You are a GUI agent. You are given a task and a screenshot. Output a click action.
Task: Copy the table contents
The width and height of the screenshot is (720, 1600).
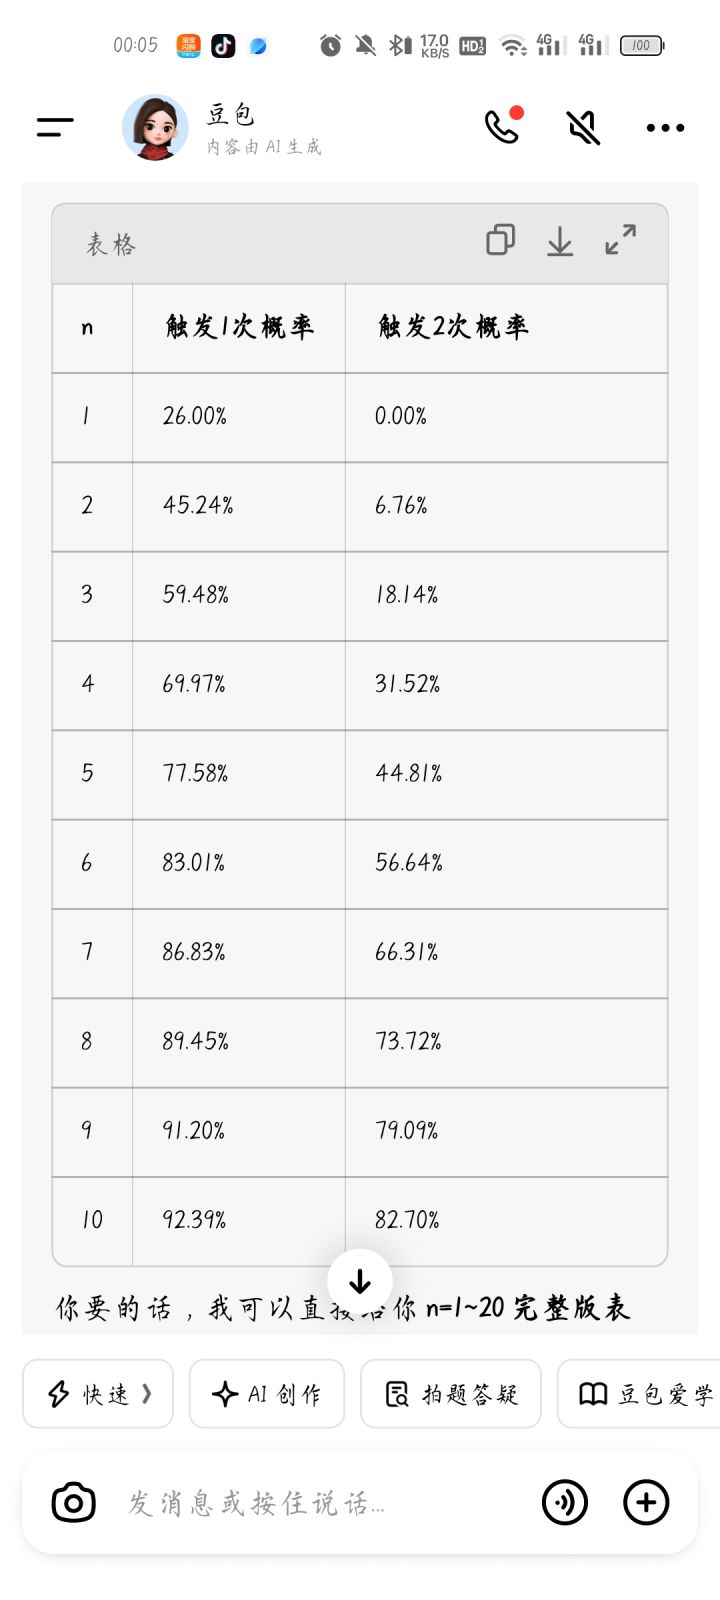[500, 240]
